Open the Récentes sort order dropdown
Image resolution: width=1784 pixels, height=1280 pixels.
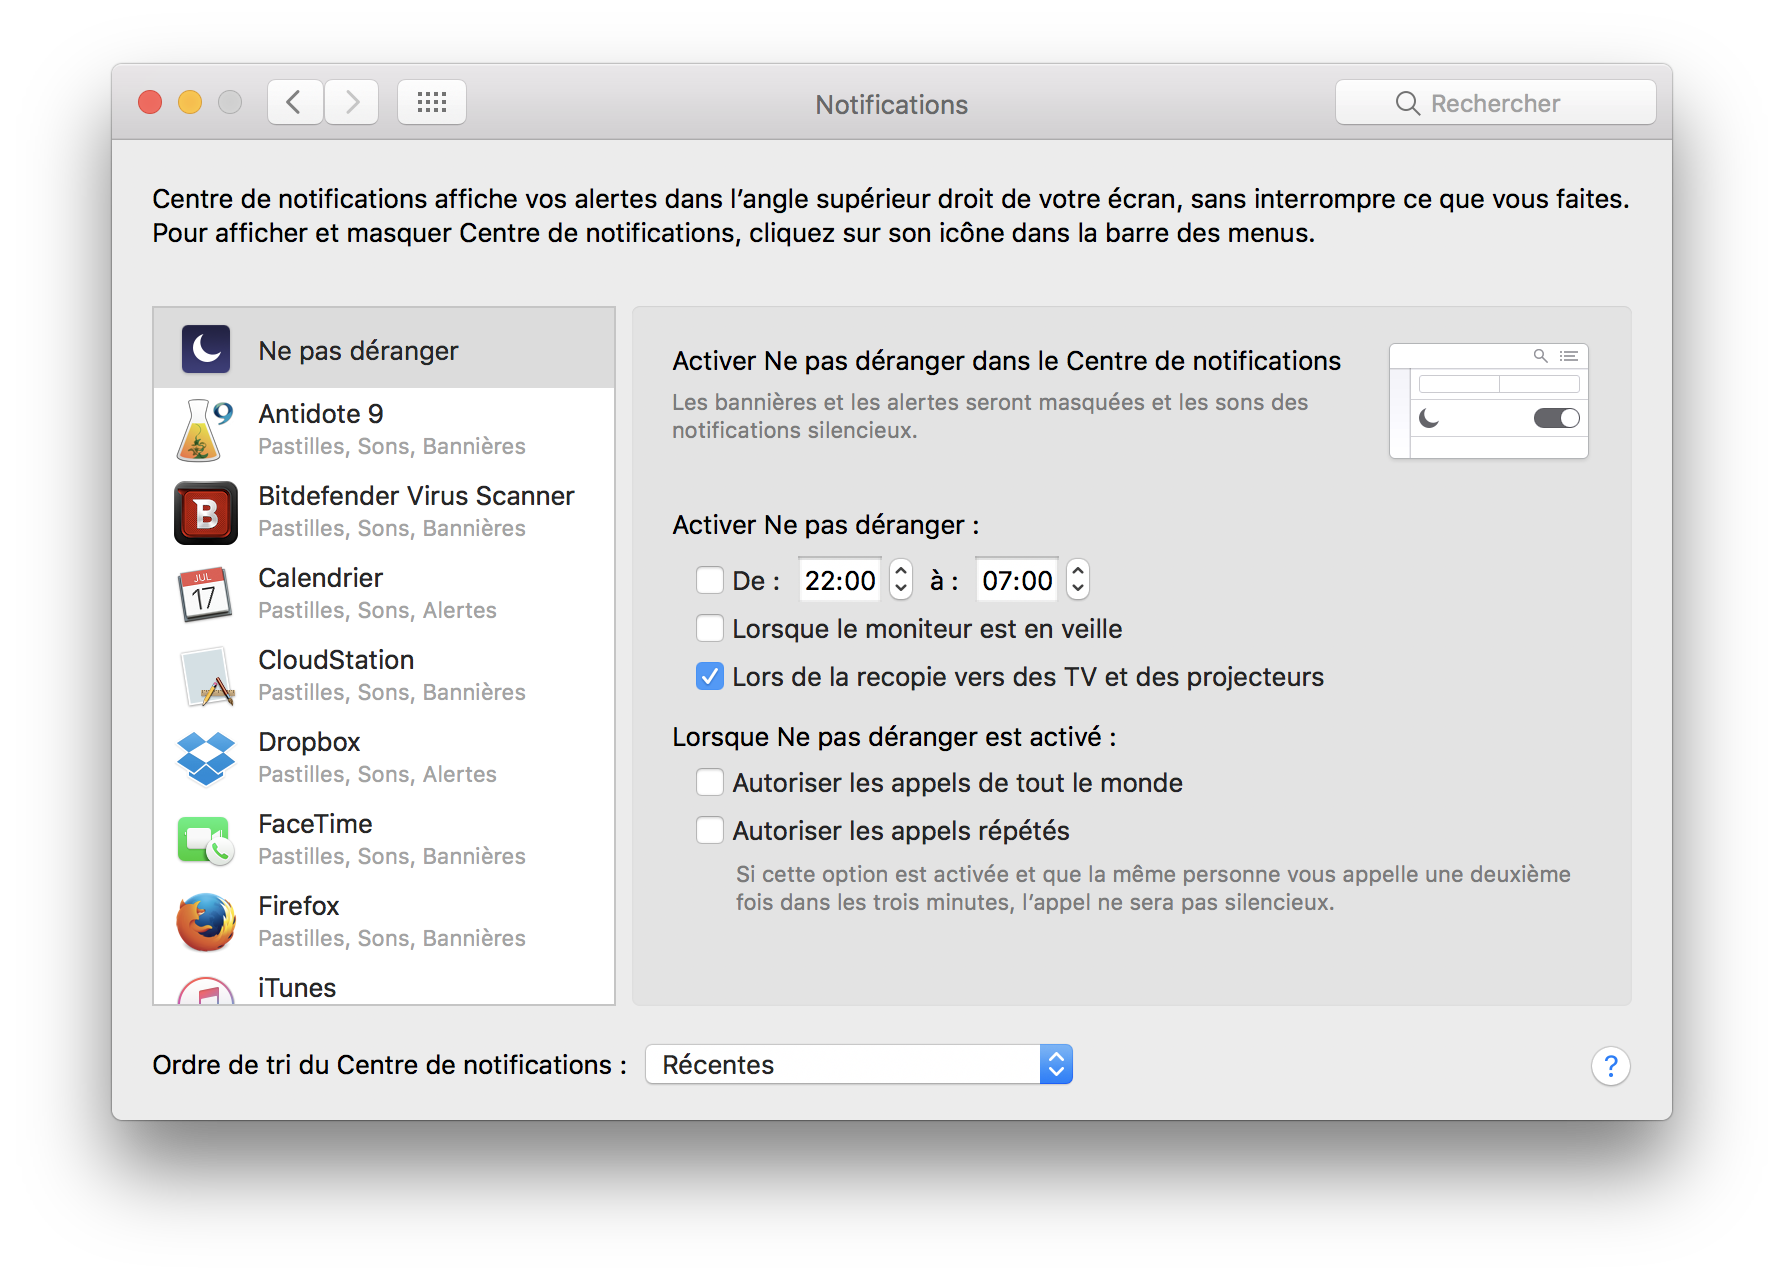pos(858,1064)
